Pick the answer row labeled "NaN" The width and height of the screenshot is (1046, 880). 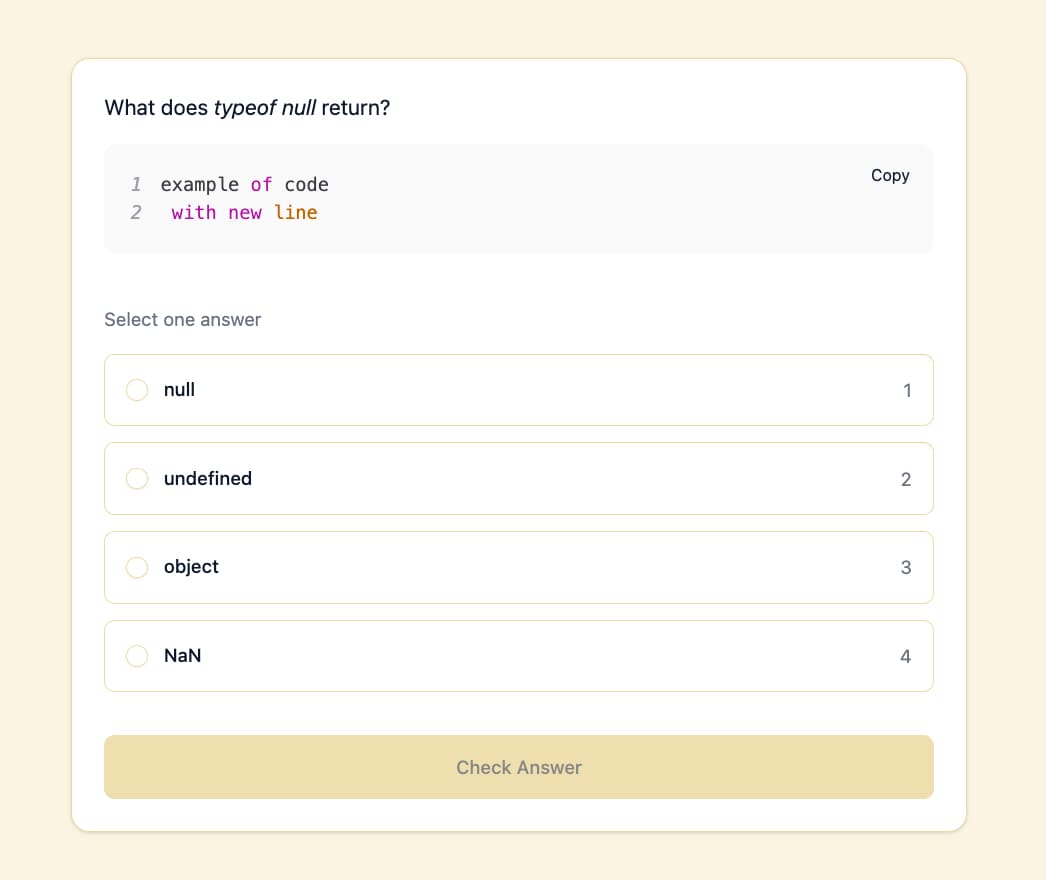[519, 656]
